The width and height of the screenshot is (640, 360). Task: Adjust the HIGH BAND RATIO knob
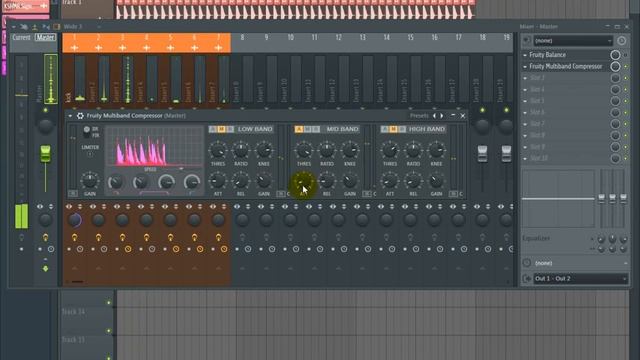point(413,150)
